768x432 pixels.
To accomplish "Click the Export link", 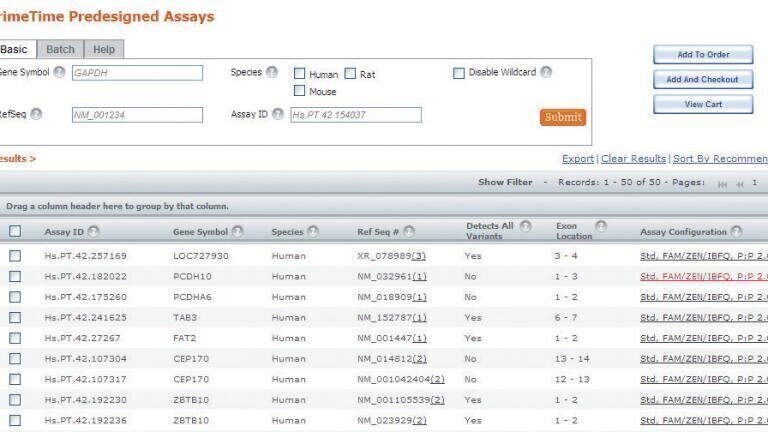I will (x=577, y=159).
